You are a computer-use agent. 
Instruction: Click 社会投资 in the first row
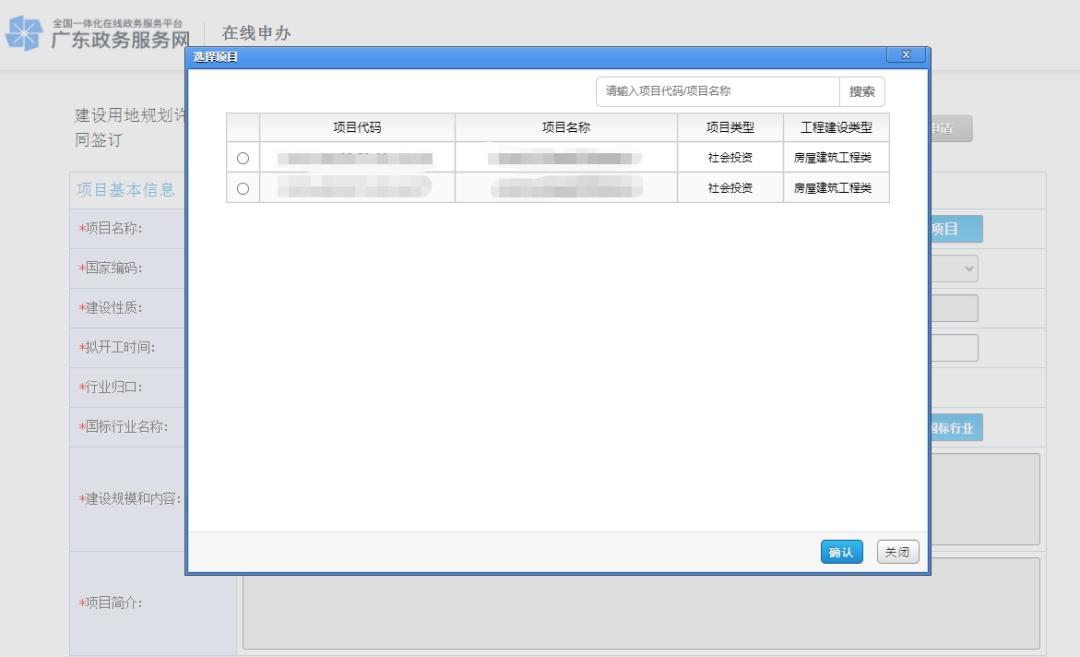pyautogui.click(x=730, y=158)
